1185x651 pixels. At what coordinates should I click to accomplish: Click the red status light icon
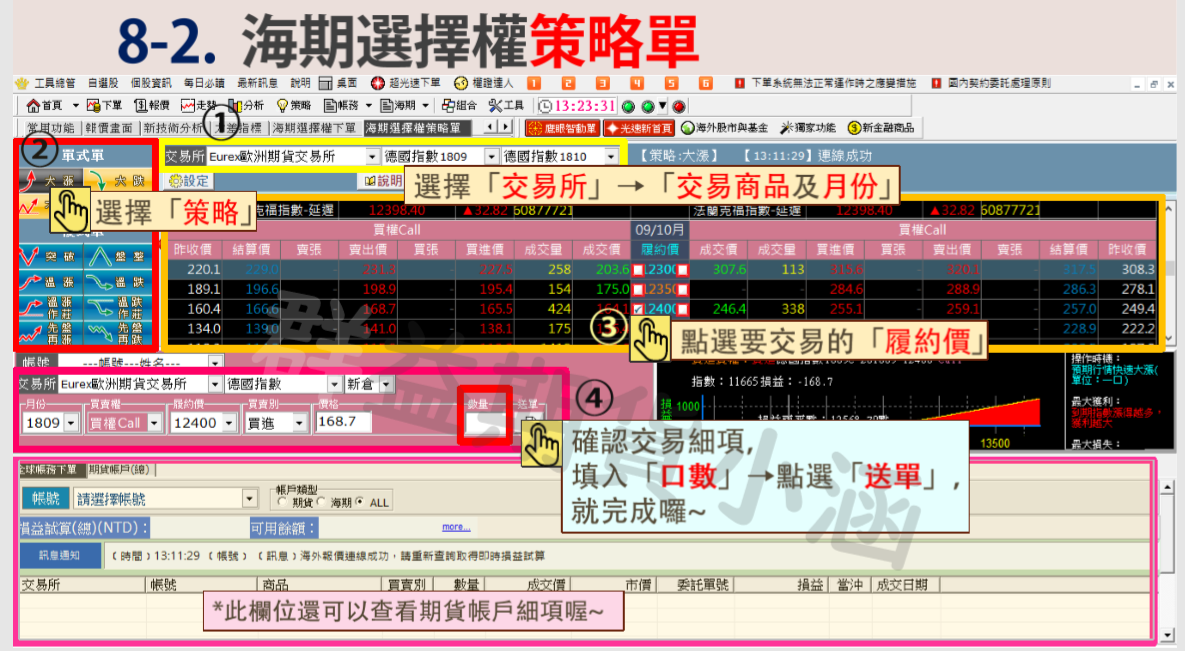coord(679,107)
